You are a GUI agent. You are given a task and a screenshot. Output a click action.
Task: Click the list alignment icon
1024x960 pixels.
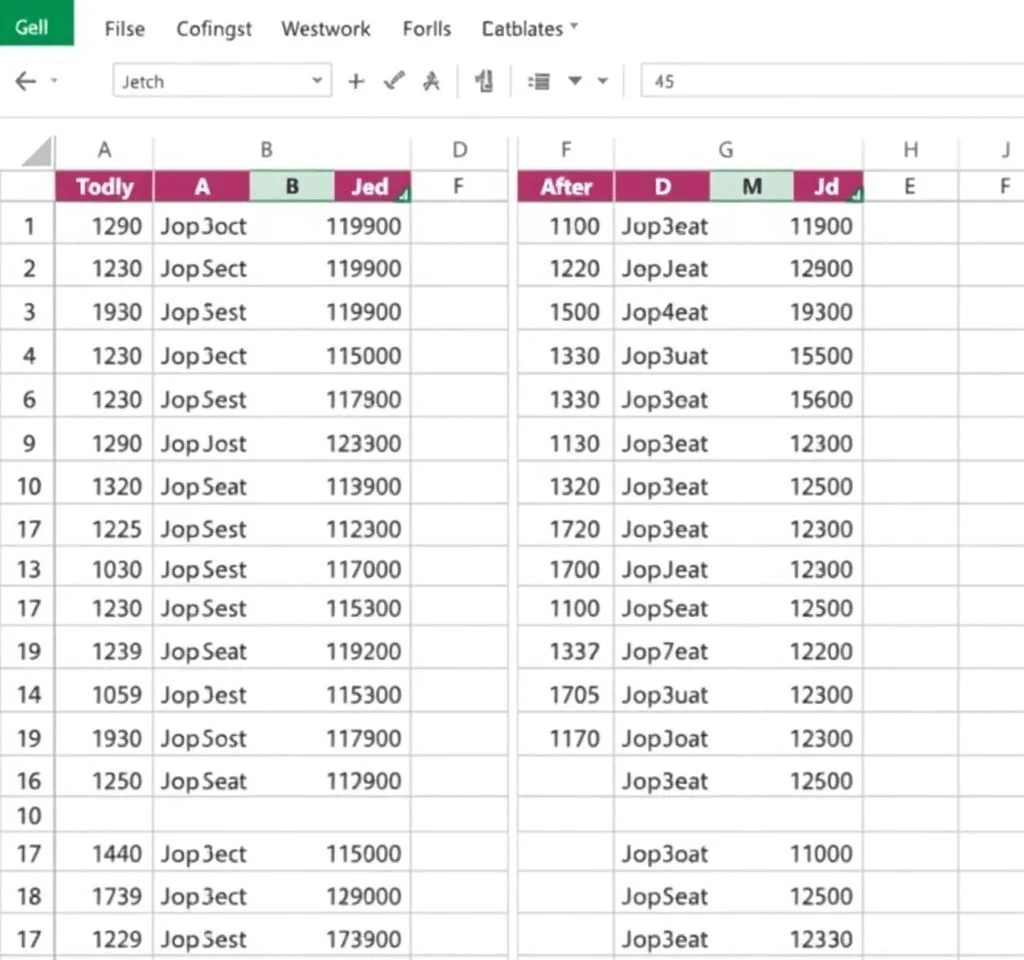(539, 82)
